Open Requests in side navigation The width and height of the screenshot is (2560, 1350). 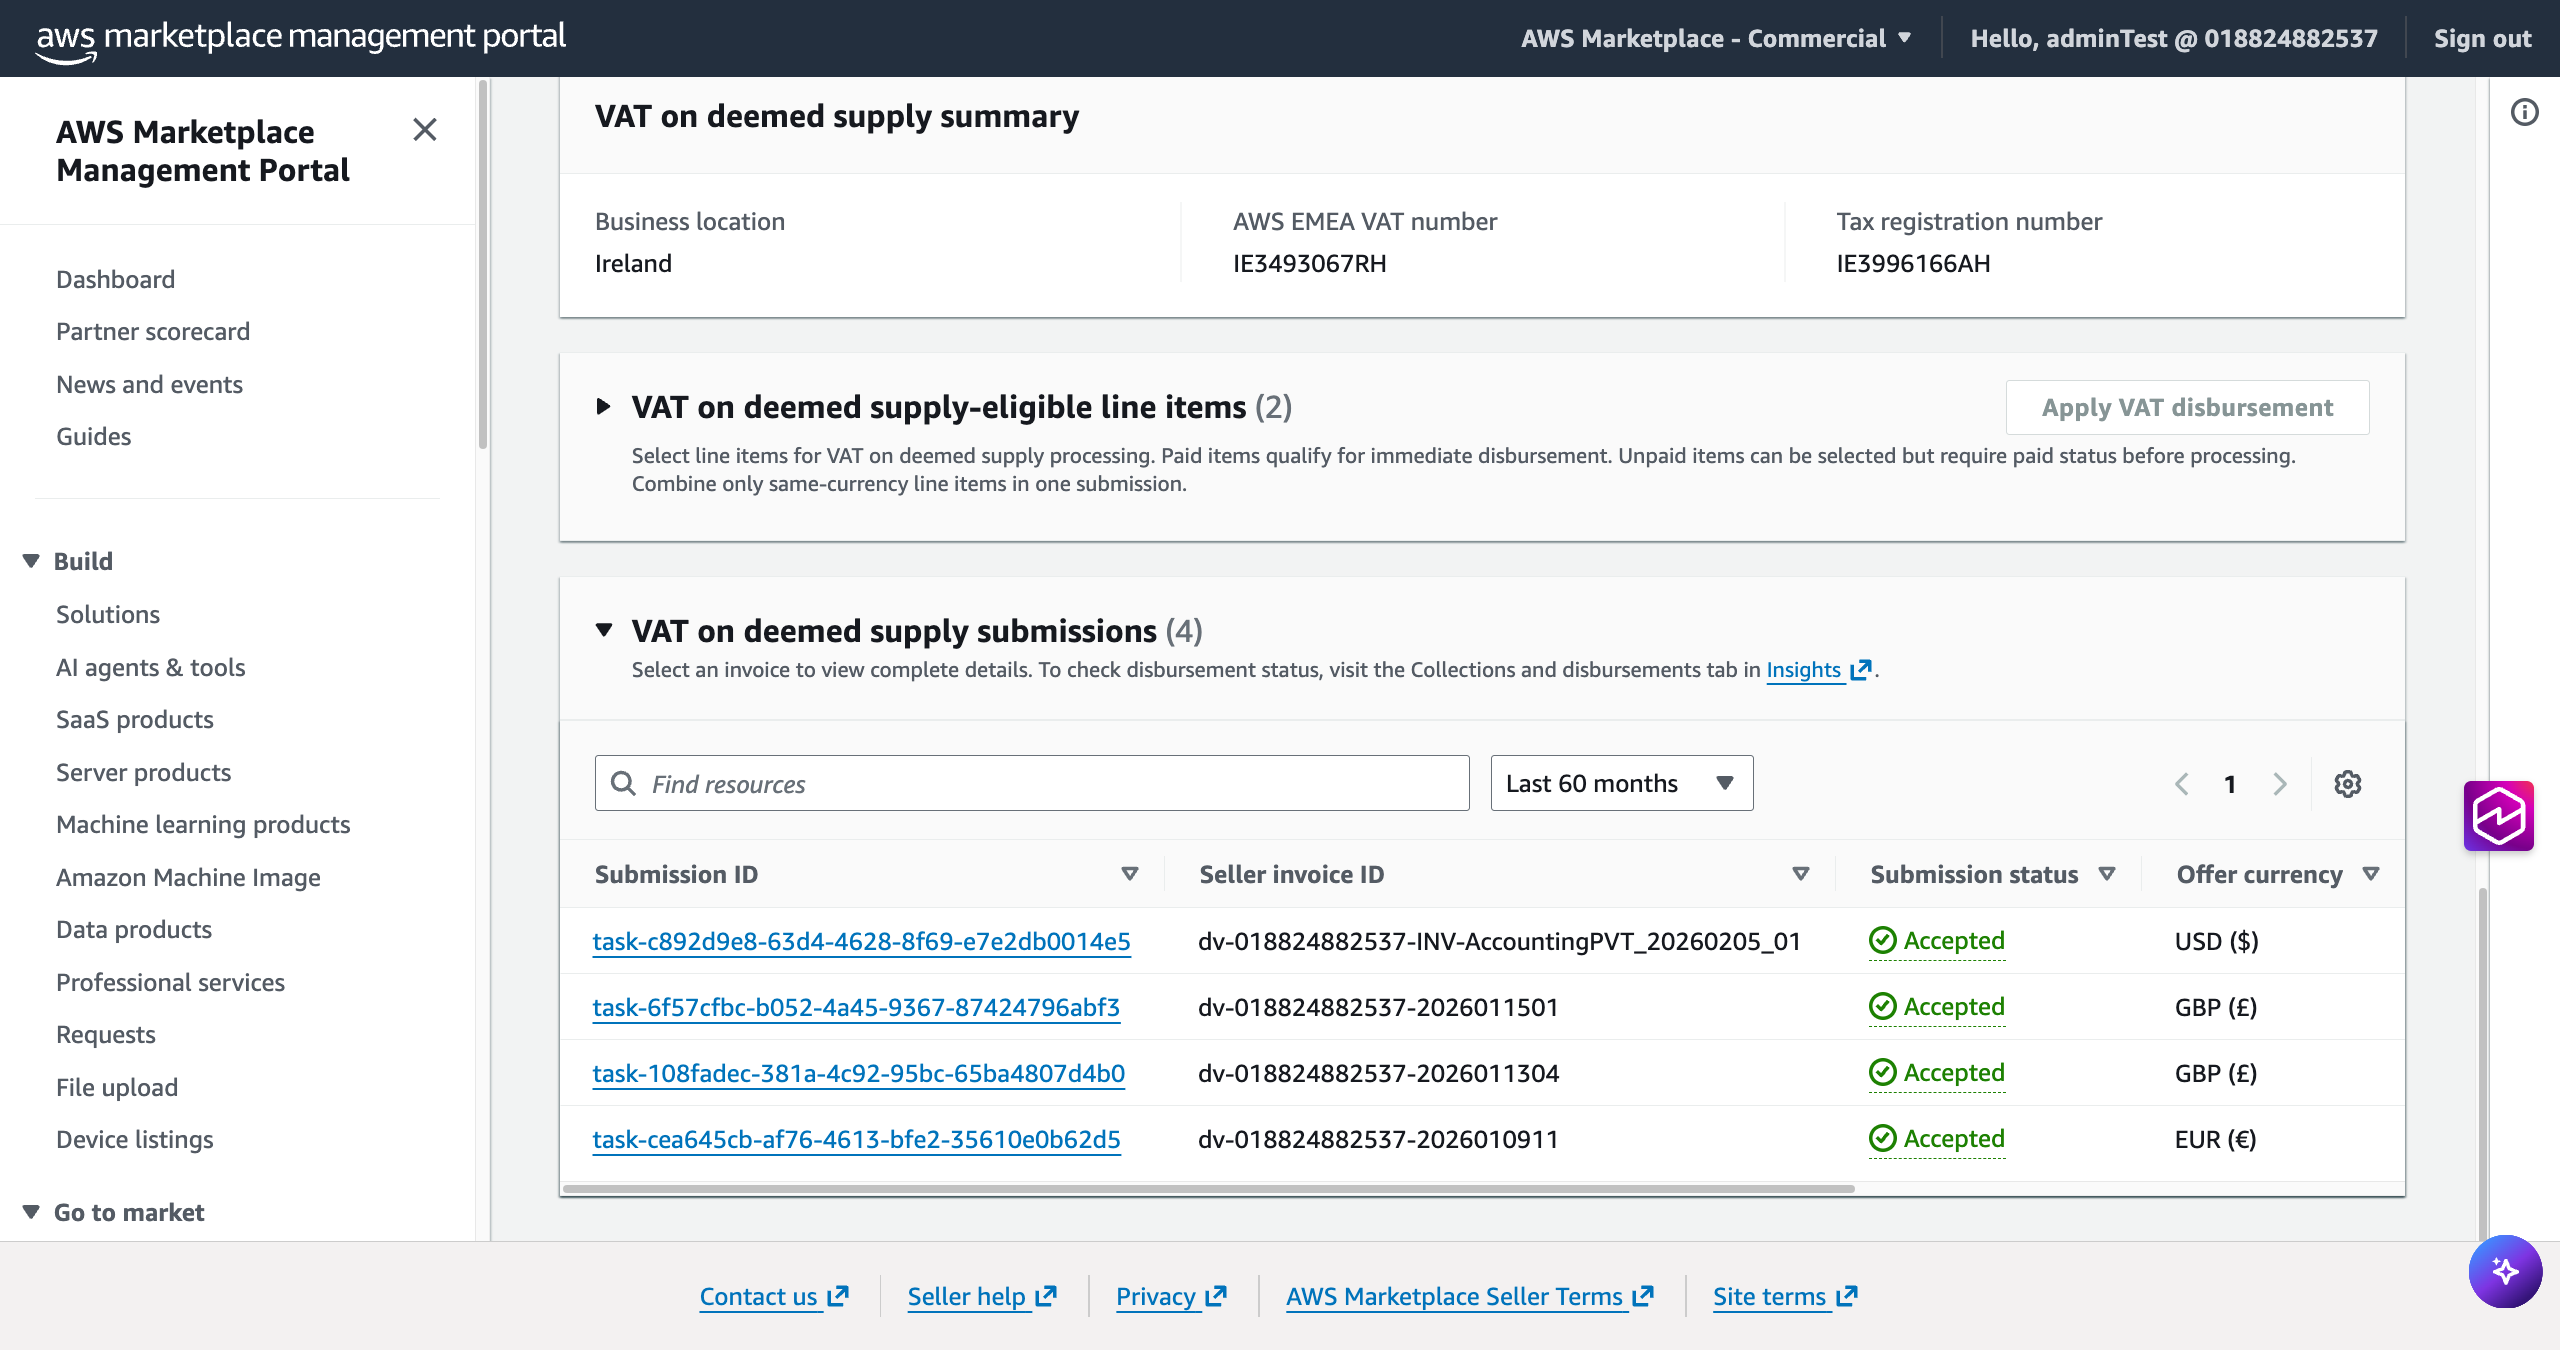(106, 1034)
